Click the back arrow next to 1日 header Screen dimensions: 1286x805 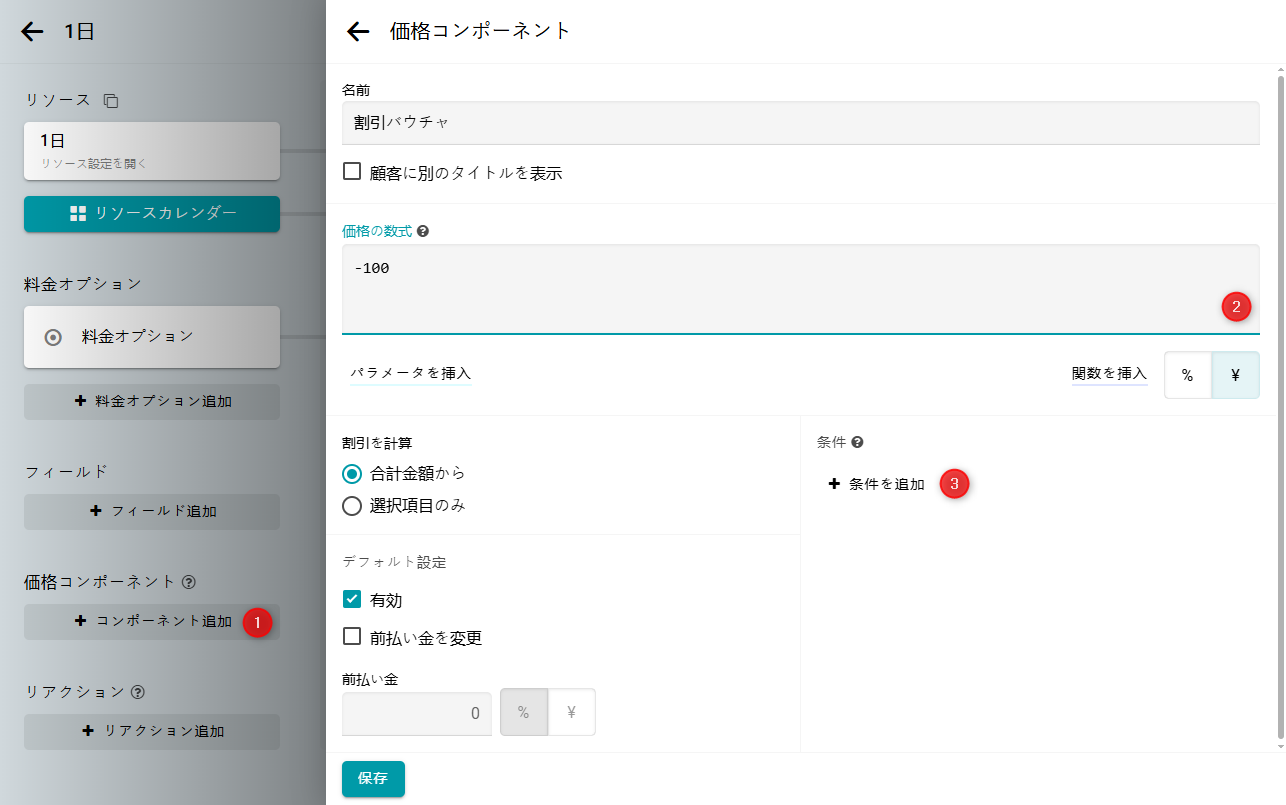pos(33,32)
